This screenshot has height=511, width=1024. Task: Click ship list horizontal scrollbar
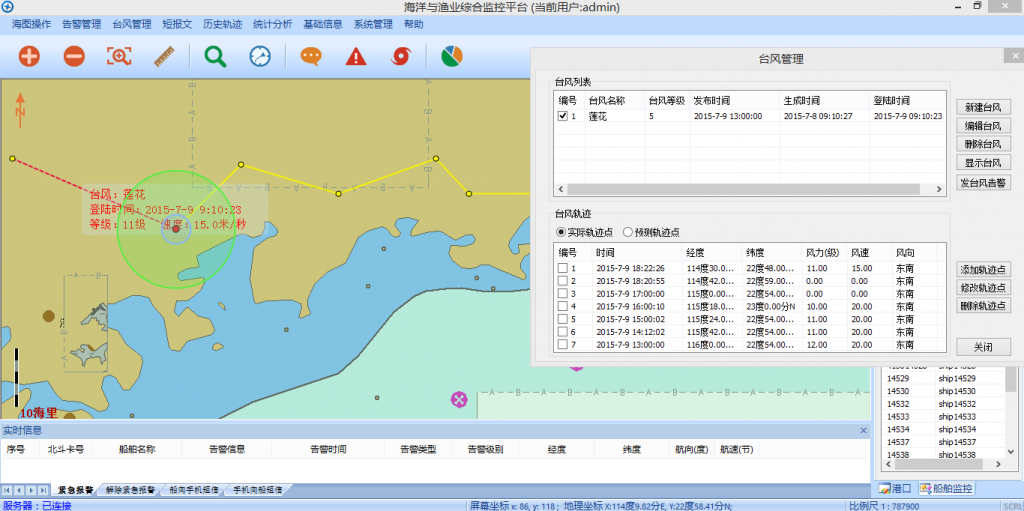point(938,464)
